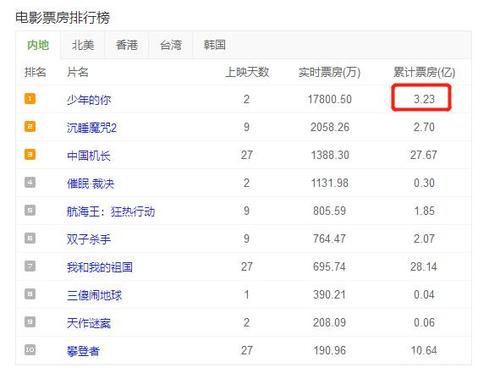Open the 攀登者 movie link
500x373 pixels.
[83, 351]
